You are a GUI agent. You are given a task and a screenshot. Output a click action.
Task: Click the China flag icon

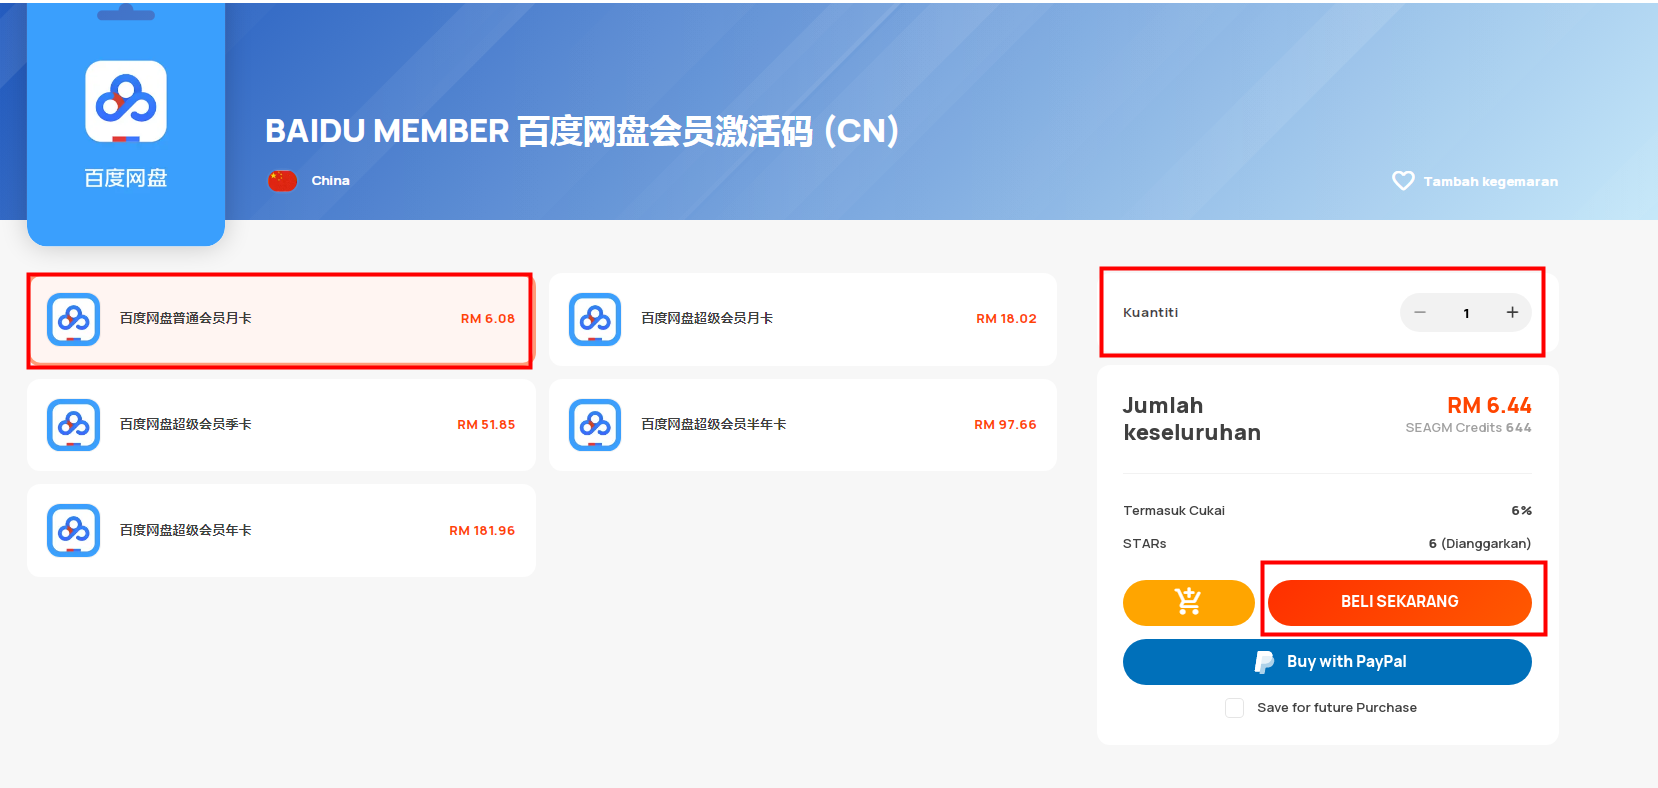click(x=283, y=181)
